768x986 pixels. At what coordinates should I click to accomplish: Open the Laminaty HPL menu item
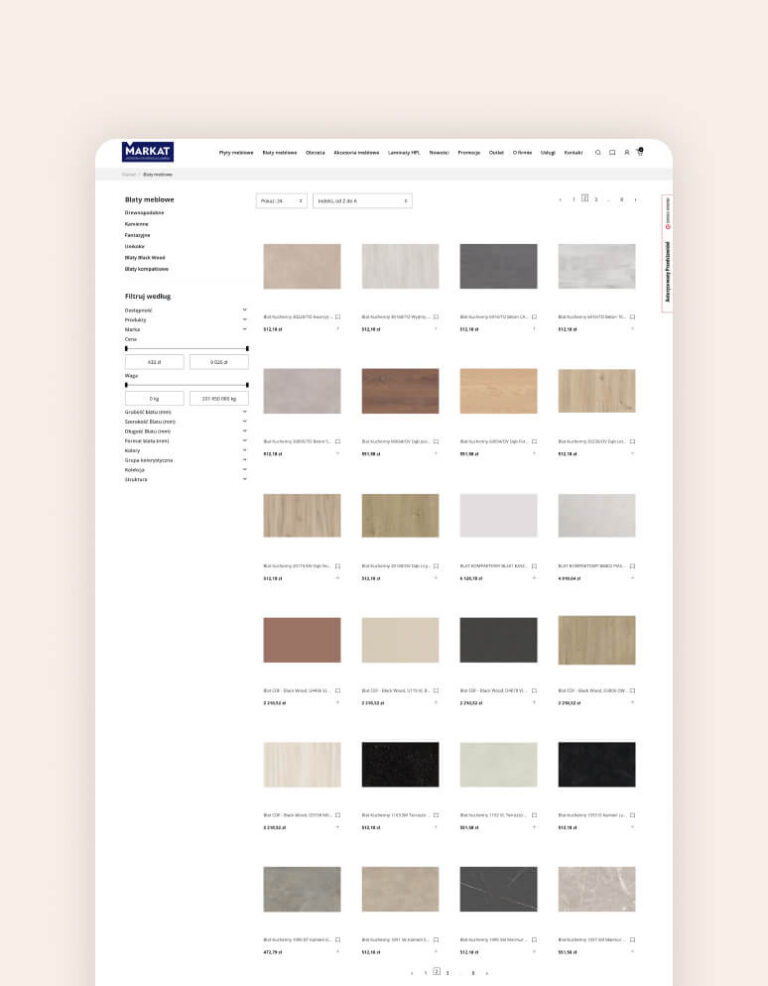click(x=403, y=153)
